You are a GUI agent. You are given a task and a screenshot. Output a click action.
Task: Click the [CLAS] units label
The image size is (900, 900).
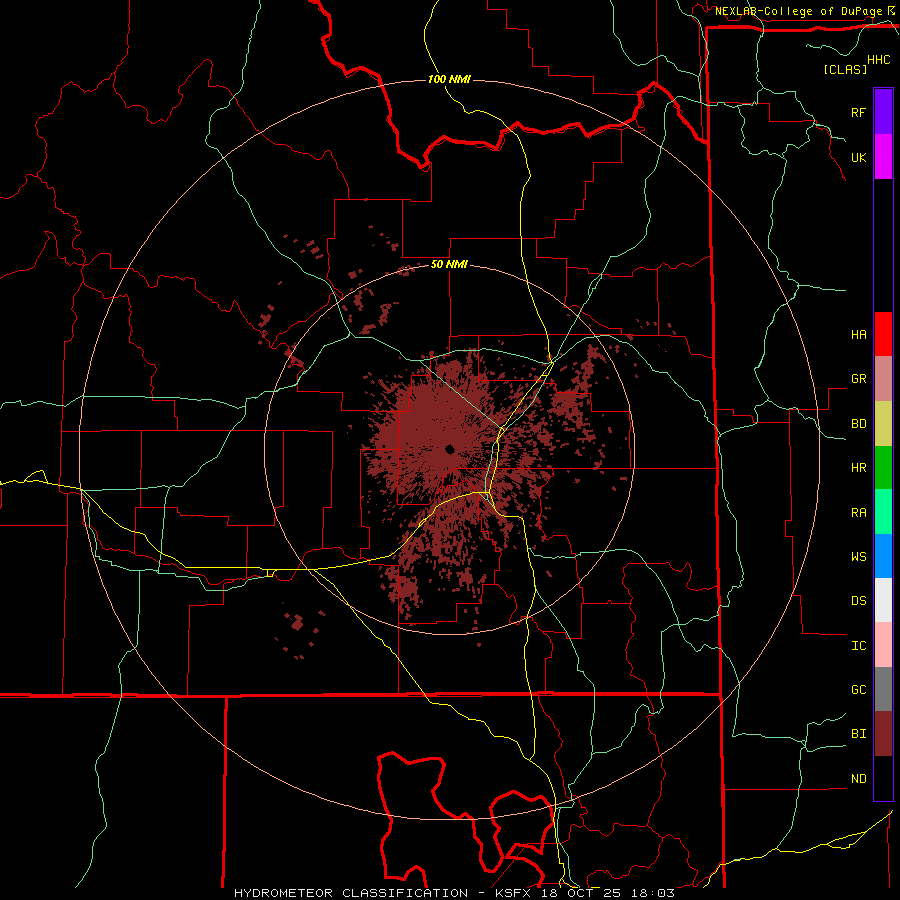click(845, 69)
